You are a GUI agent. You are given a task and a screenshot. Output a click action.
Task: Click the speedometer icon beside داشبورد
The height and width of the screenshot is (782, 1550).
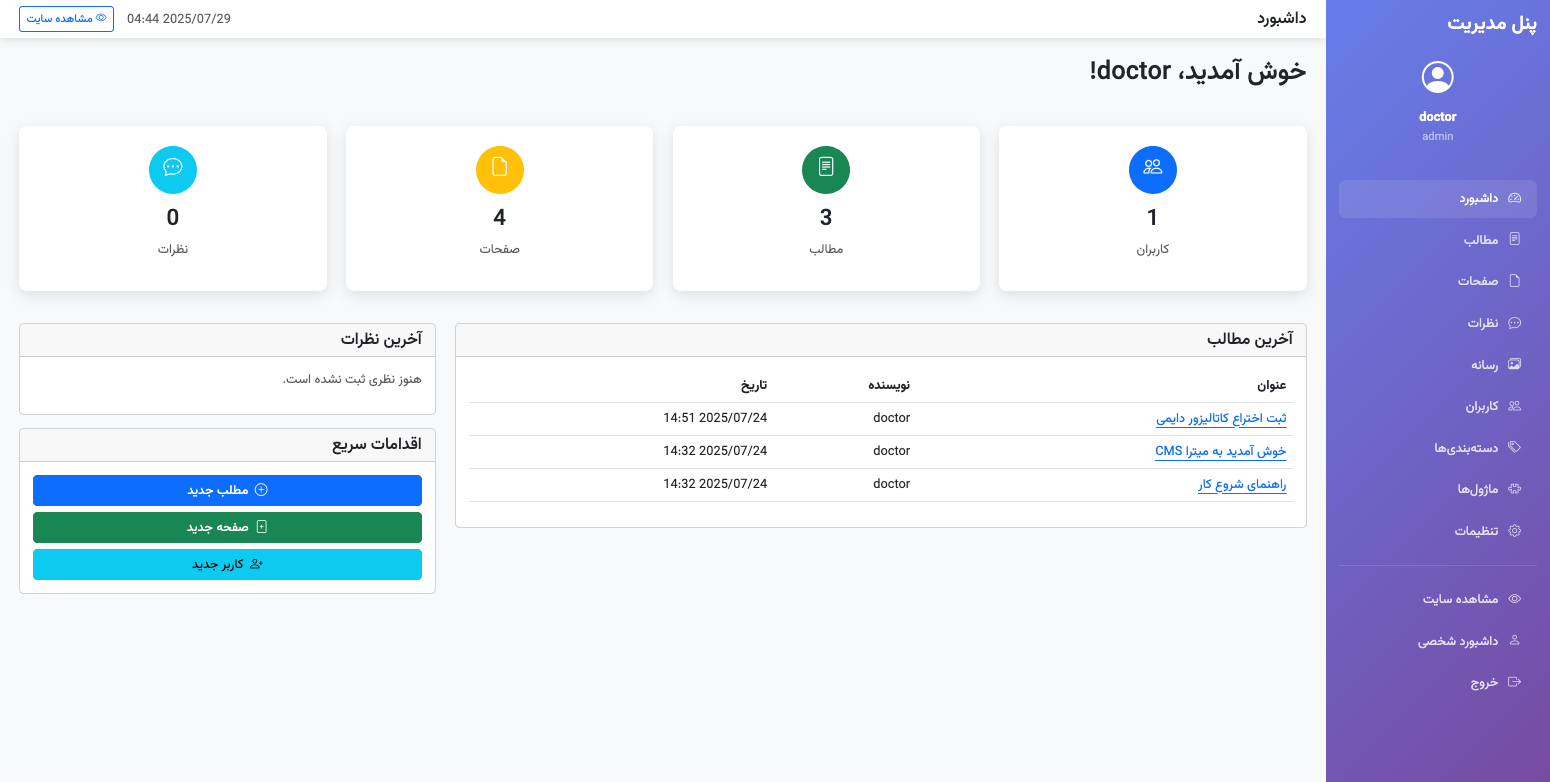pos(1514,198)
